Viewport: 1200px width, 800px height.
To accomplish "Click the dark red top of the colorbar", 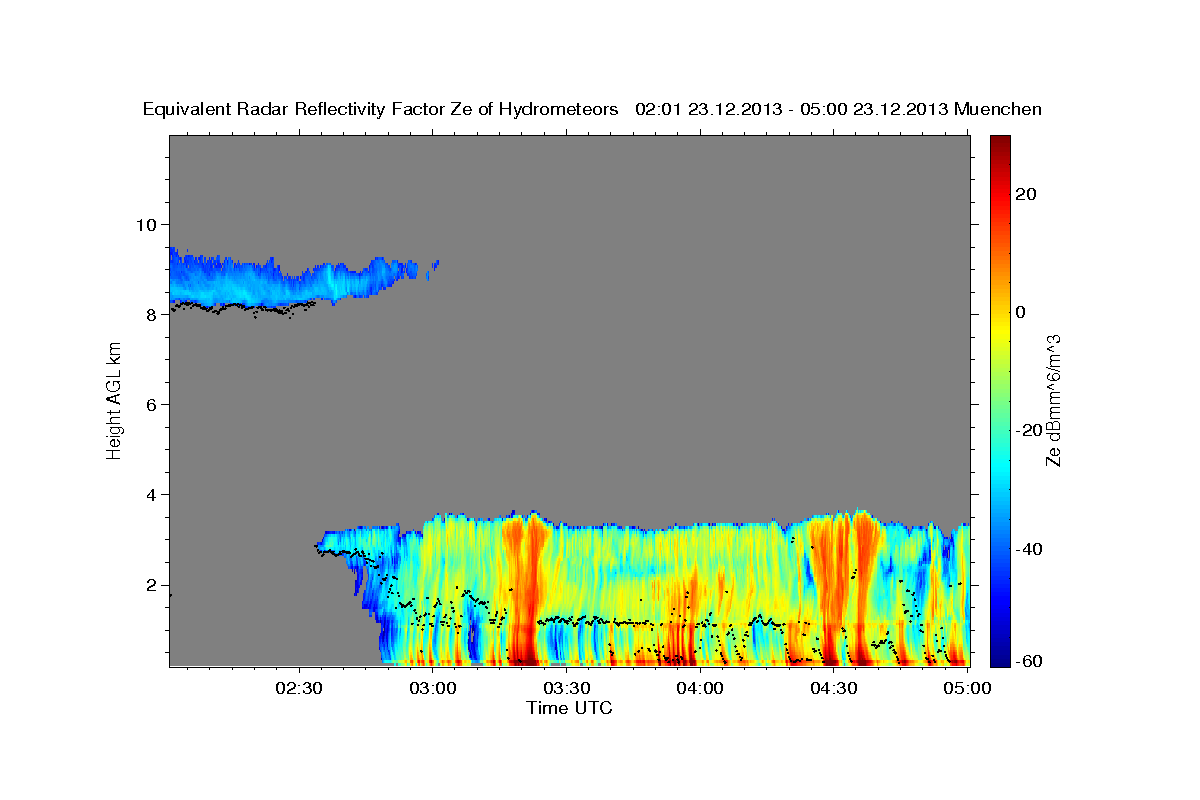I will pyautogui.click(x=999, y=145).
